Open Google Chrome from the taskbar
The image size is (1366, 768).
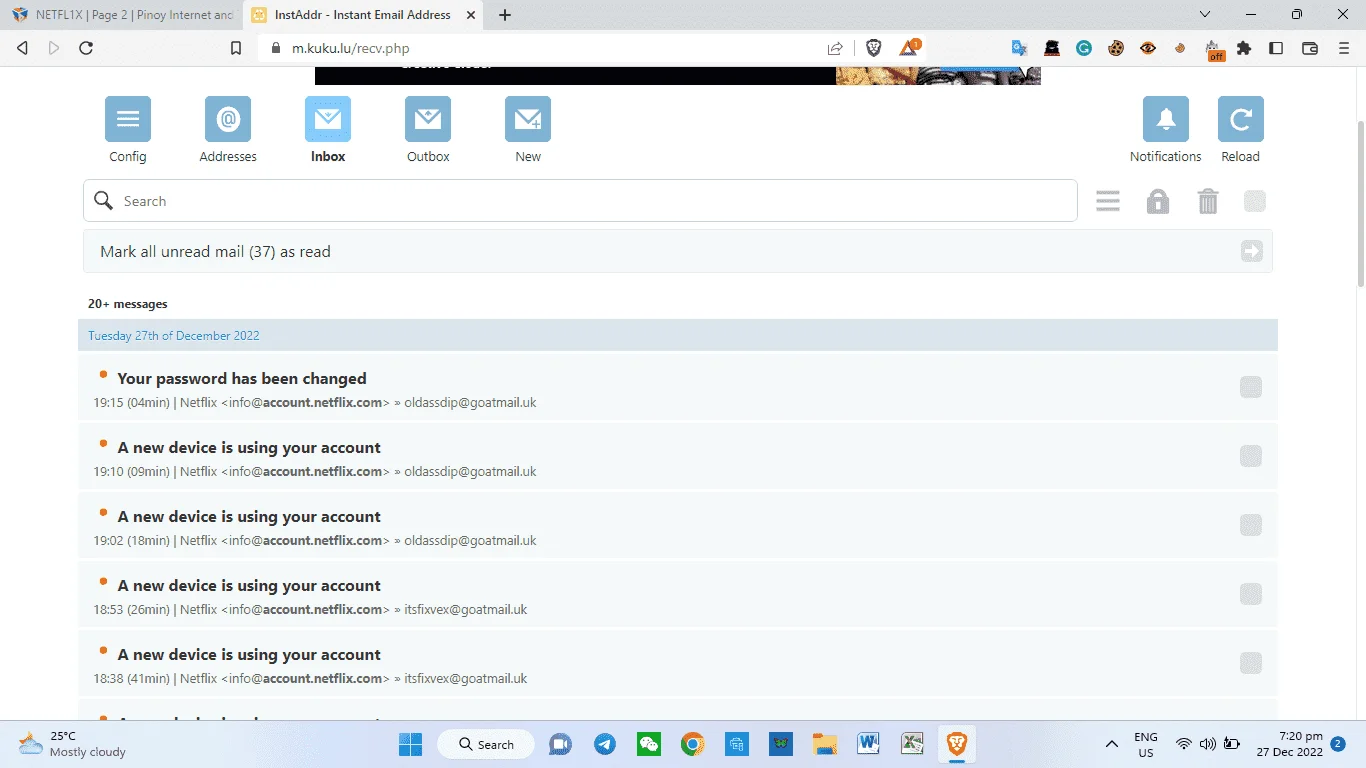click(x=692, y=744)
